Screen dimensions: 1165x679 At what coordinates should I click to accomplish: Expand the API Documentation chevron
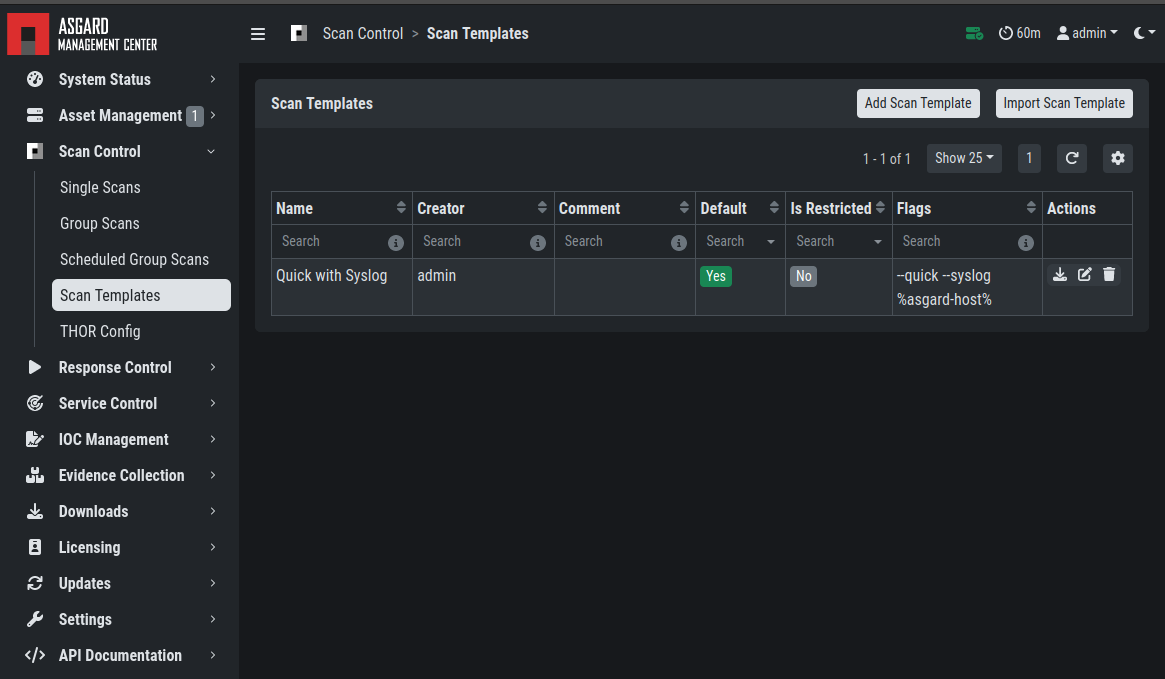[x=212, y=655]
